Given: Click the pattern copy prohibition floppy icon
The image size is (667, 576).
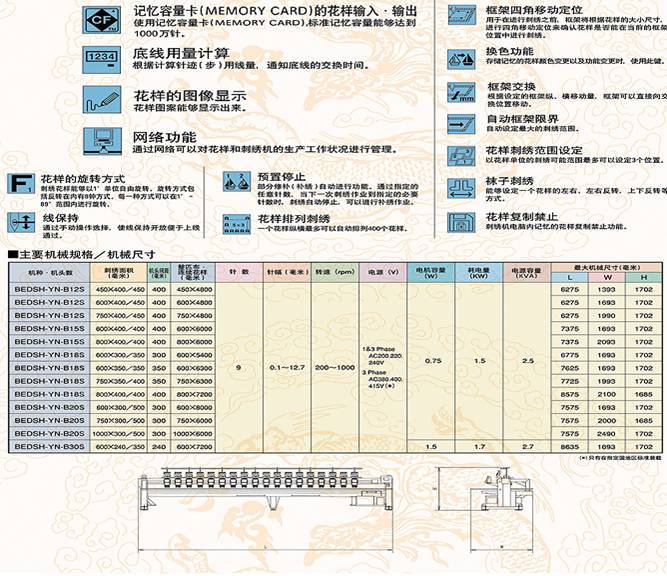Looking at the screenshot, I should pos(464,223).
